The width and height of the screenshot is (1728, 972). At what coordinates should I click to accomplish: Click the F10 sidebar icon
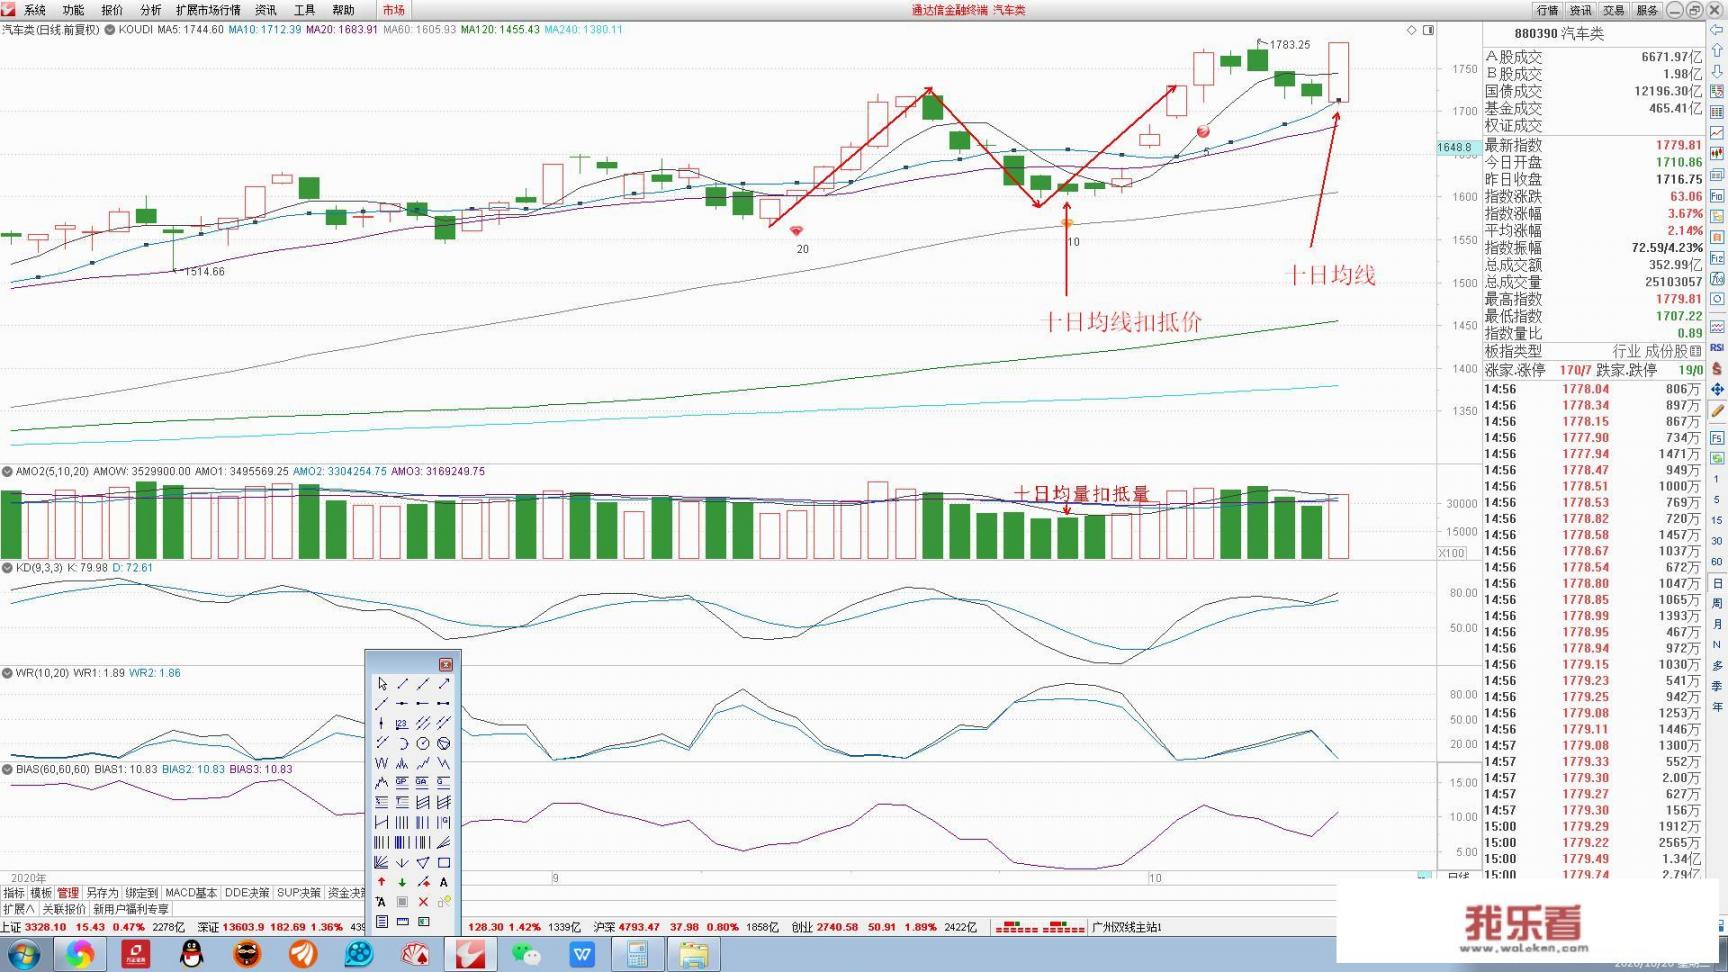click(1717, 196)
